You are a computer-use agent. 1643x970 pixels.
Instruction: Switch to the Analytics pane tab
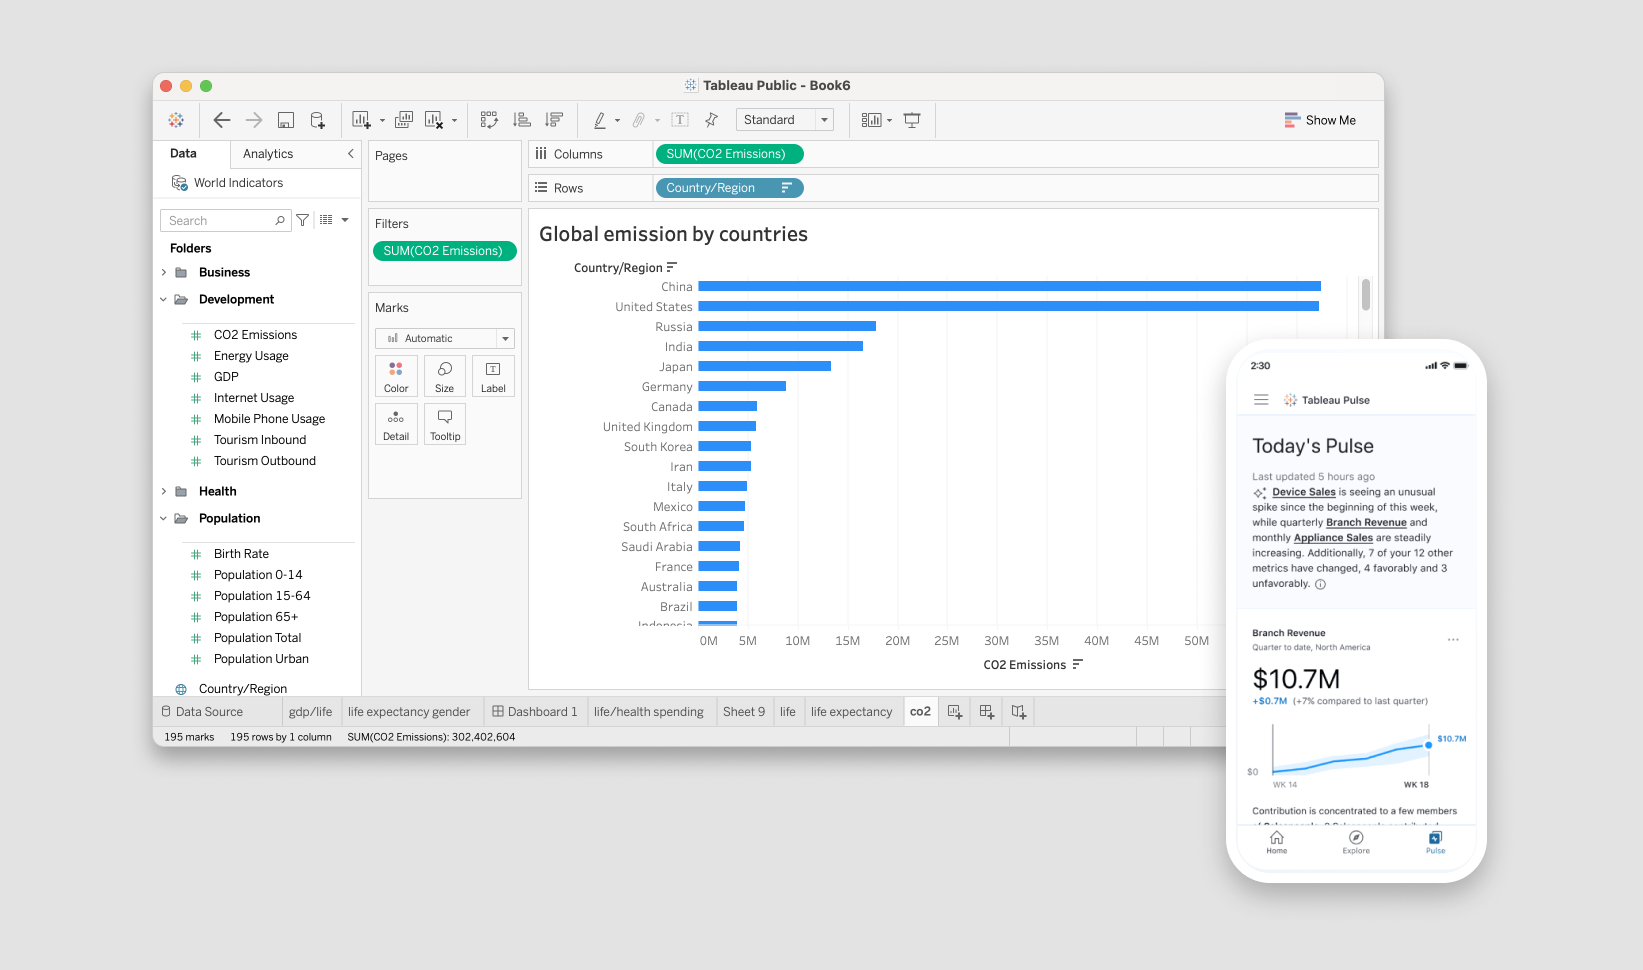point(268,154)
